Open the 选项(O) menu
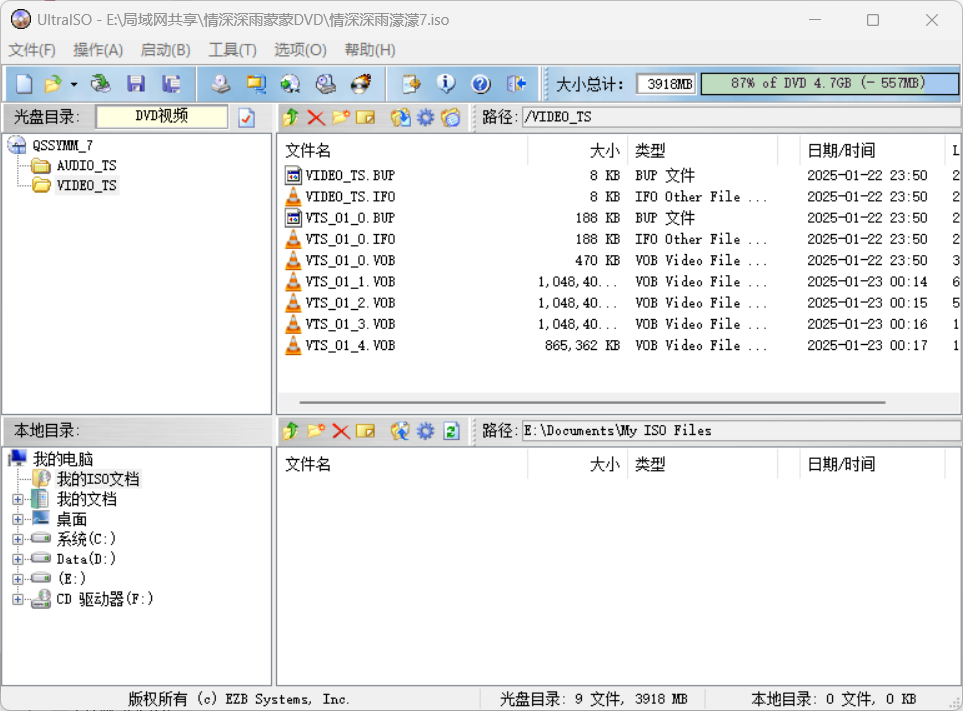This screenshot has height=711, width=963. click(300, 50)
